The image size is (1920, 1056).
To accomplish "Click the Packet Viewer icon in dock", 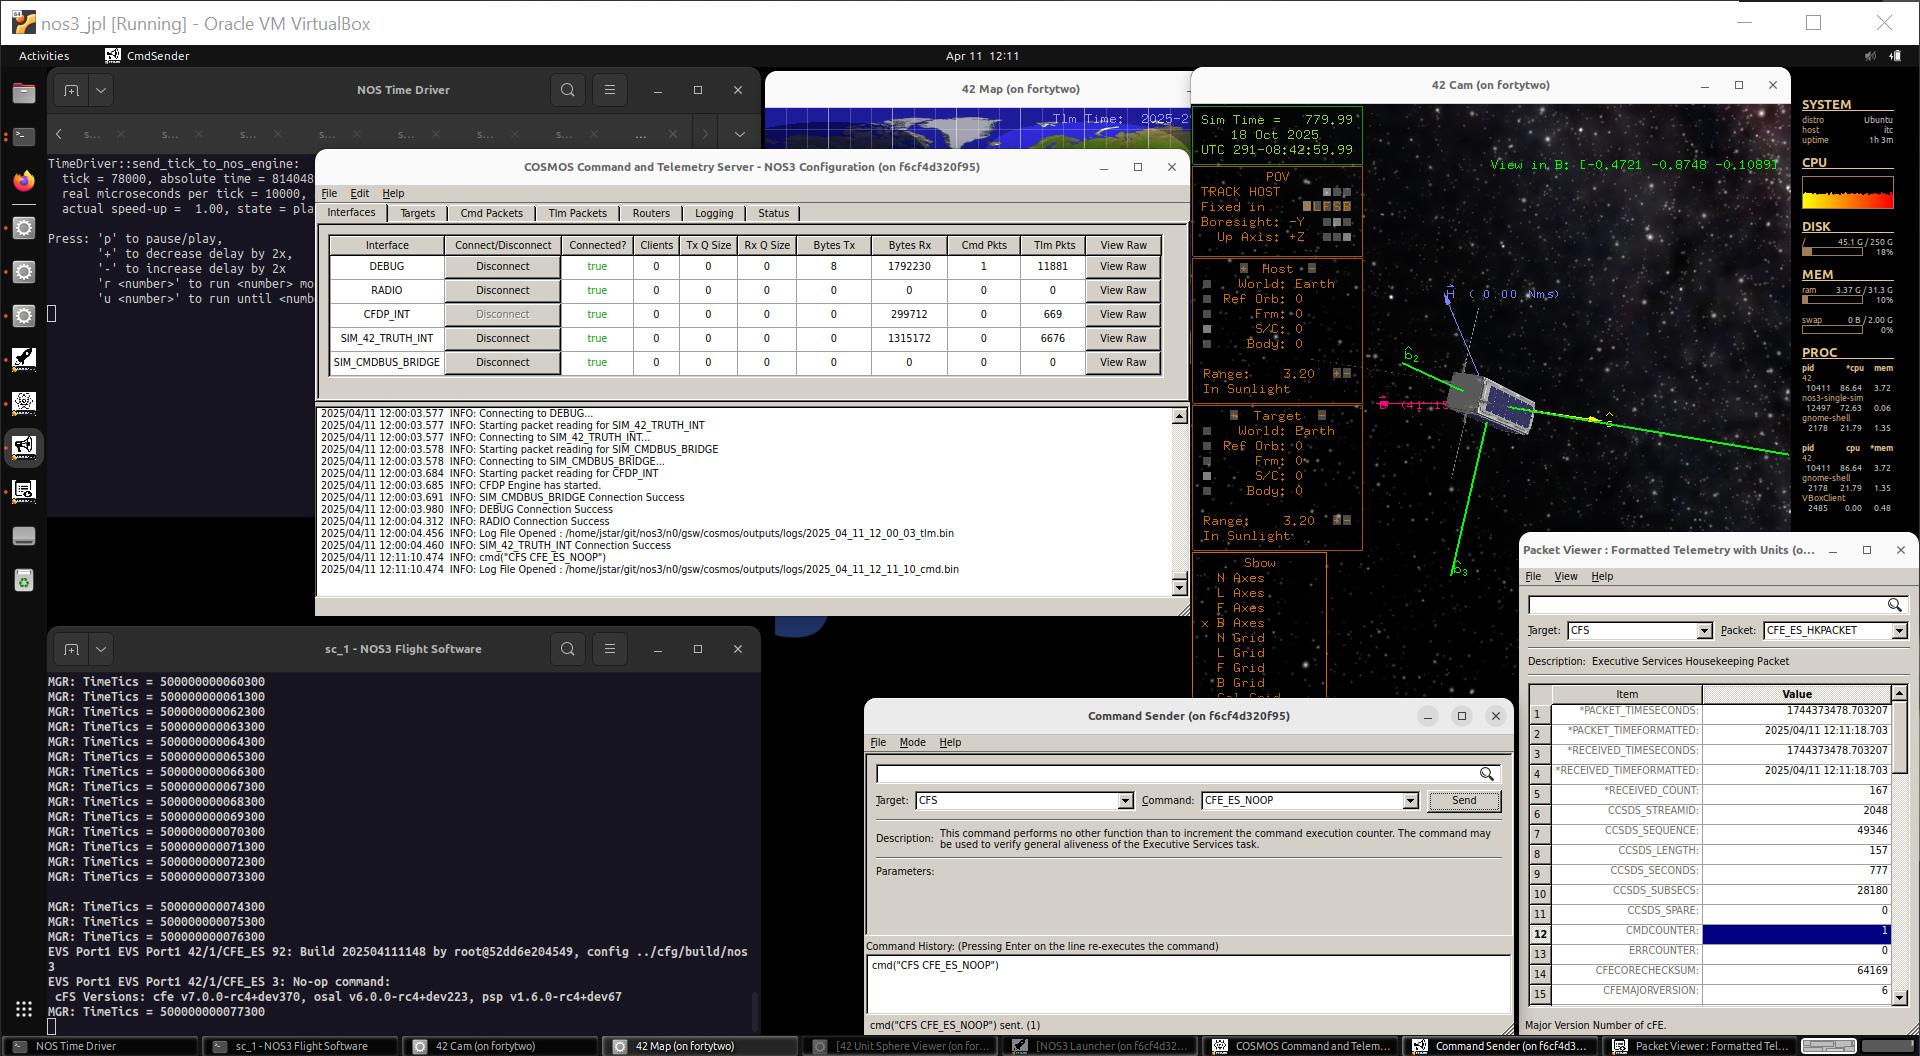I will pos(24,491).
